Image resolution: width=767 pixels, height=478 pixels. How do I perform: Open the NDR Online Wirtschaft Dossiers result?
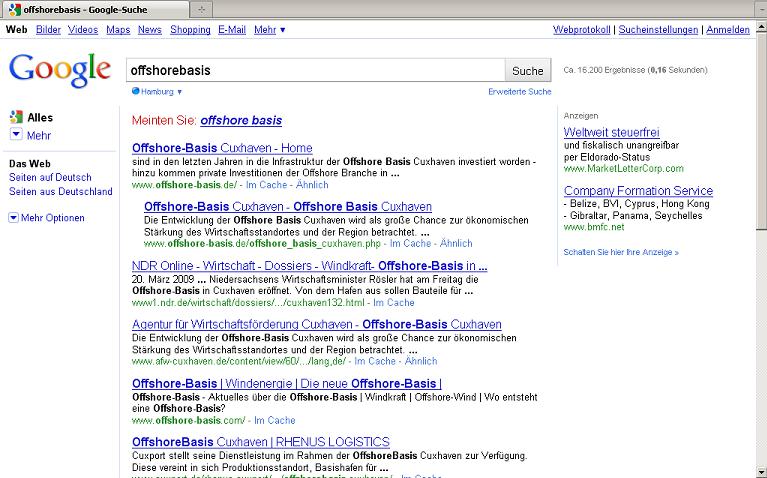[310, 266]
